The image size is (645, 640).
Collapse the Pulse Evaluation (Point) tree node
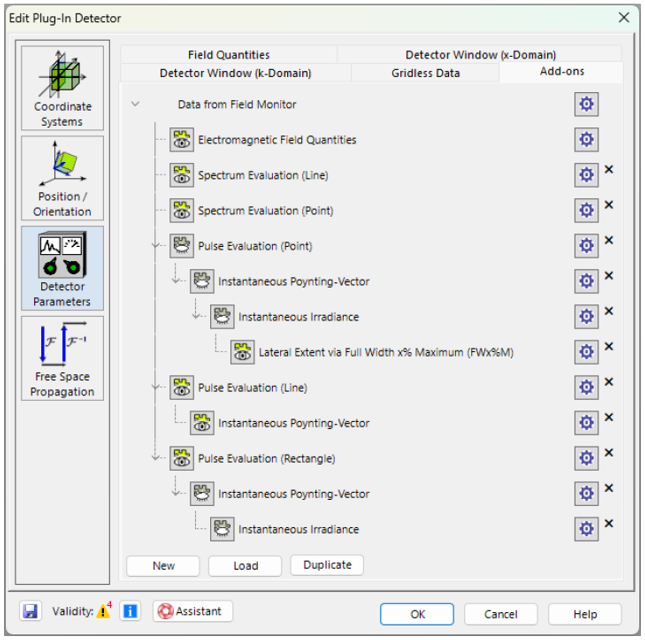point(155,246)
